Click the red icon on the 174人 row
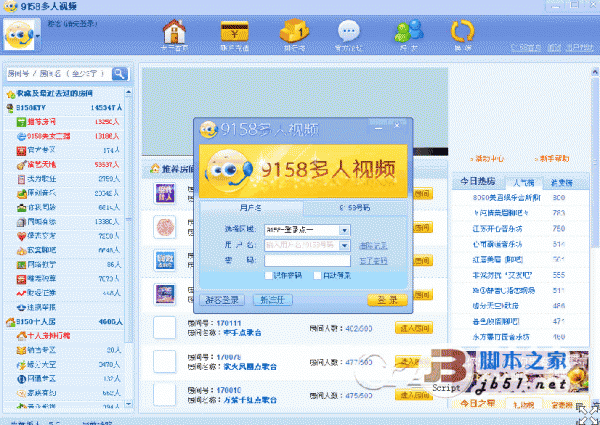This screenshot has width=600, height=425. point(21,151)
